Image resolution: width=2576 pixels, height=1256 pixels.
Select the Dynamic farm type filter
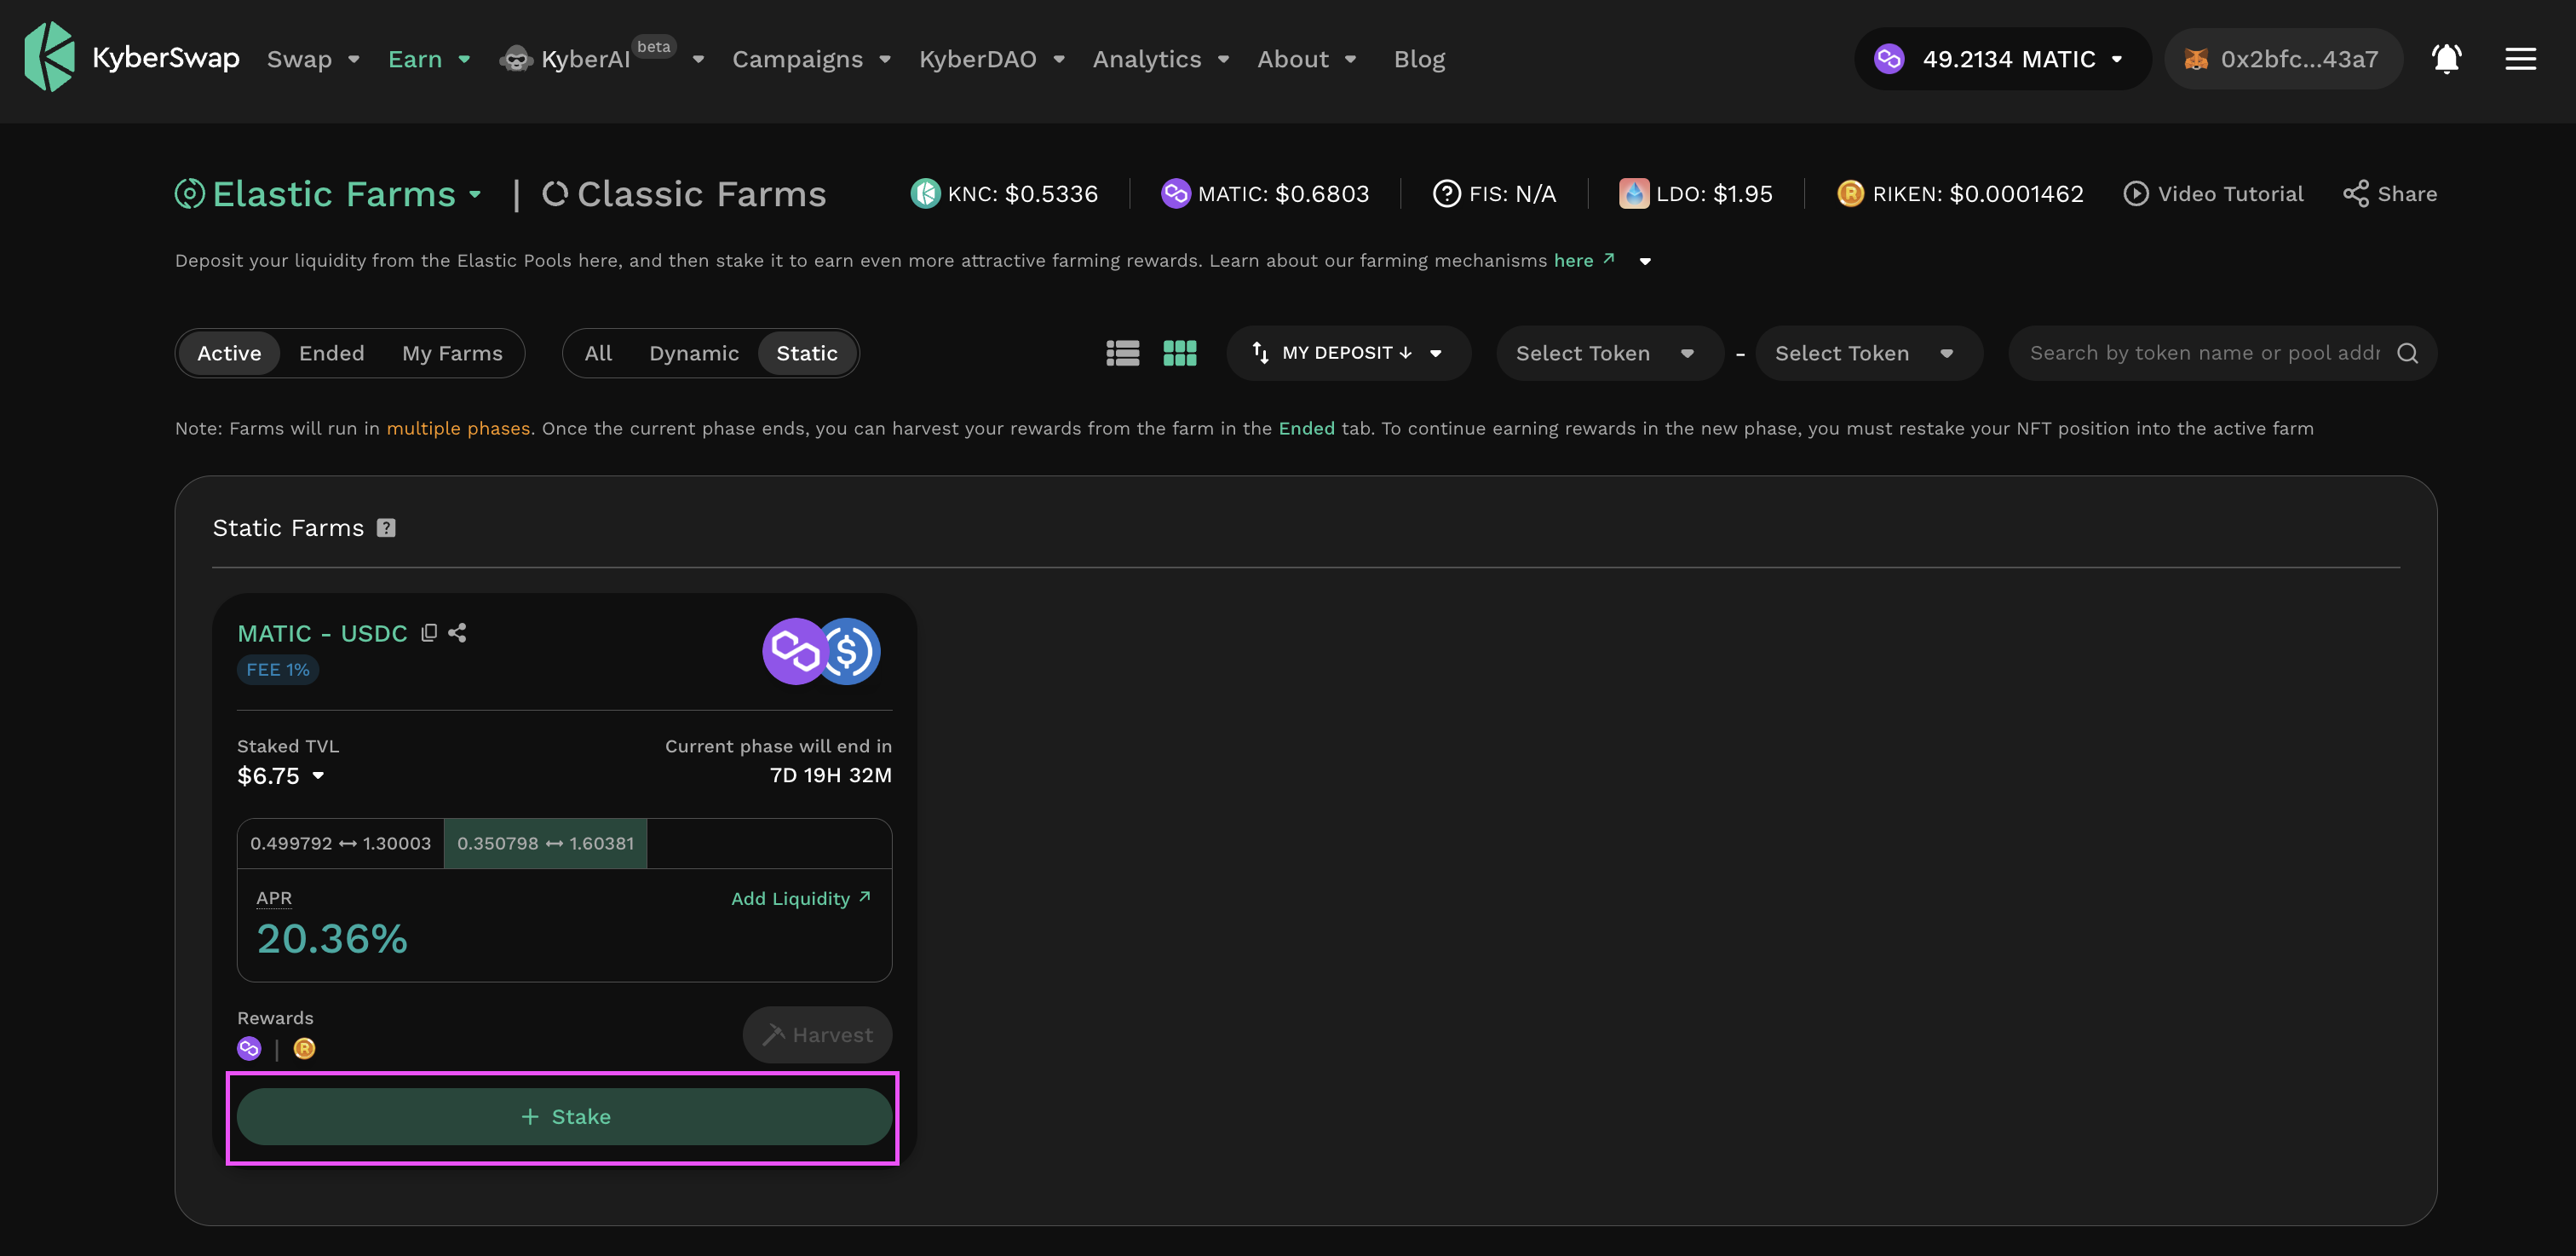click(694, 353)
